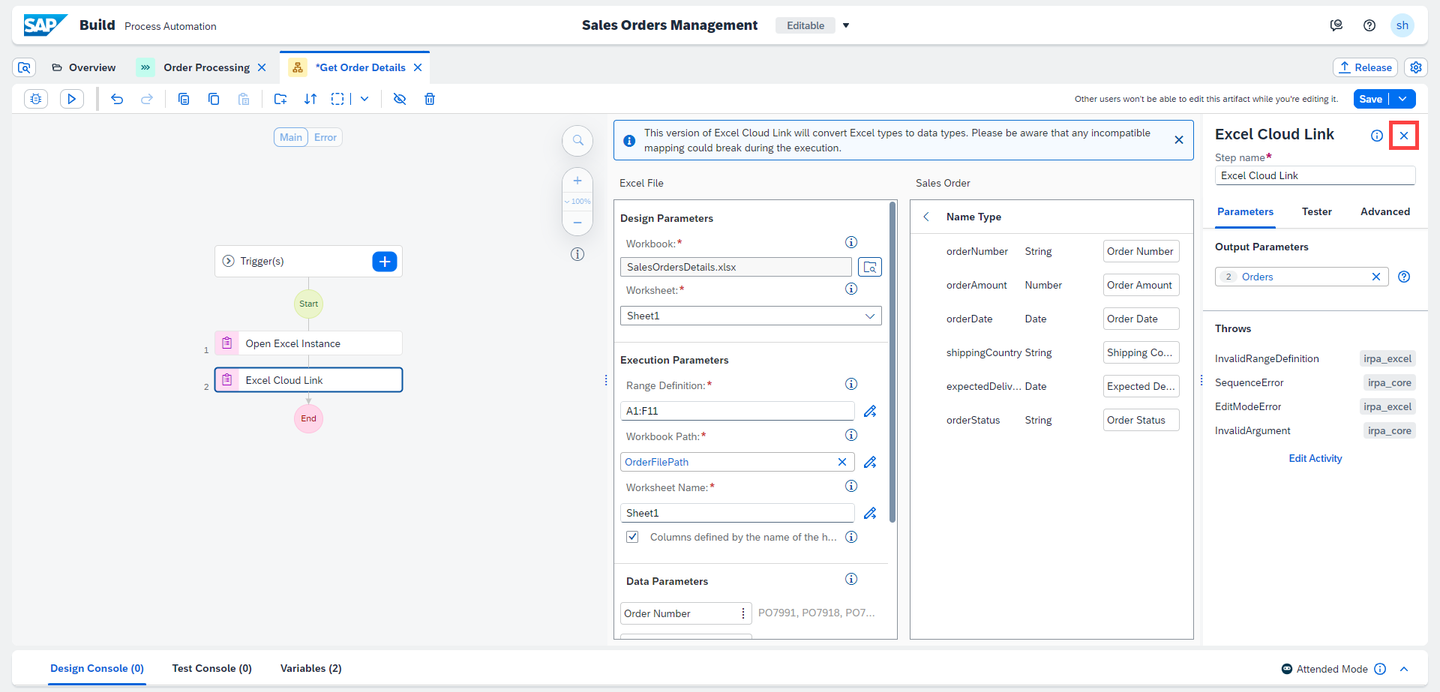Edit Range Definition expression pencil icon
Screen dimensions: 1440x692
click(870, 411)
